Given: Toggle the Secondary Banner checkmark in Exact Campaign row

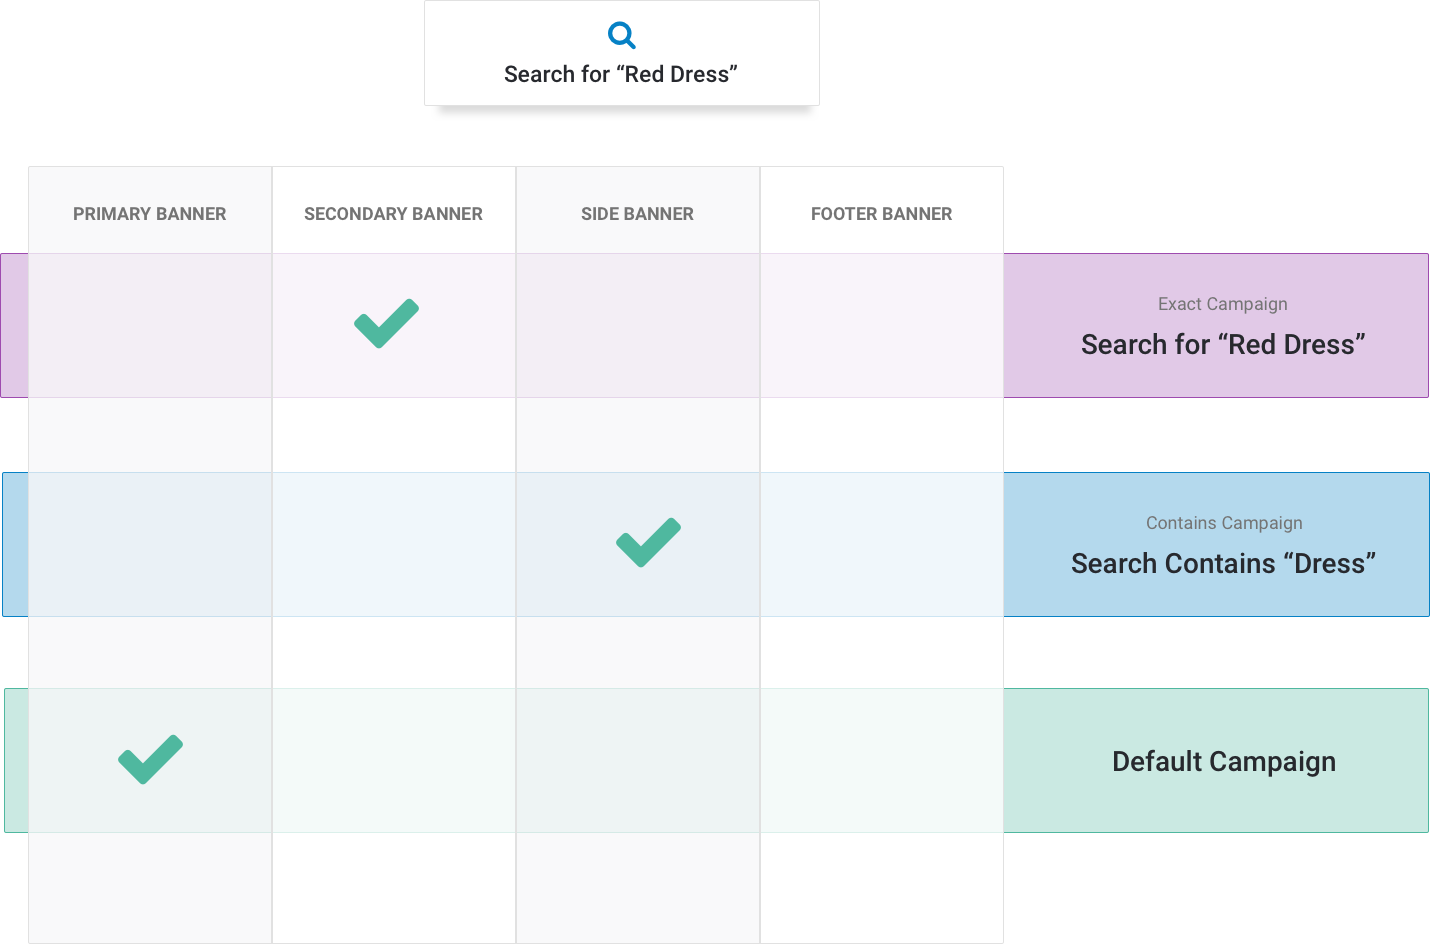Looking at the screenshot, I should [387, 324].
